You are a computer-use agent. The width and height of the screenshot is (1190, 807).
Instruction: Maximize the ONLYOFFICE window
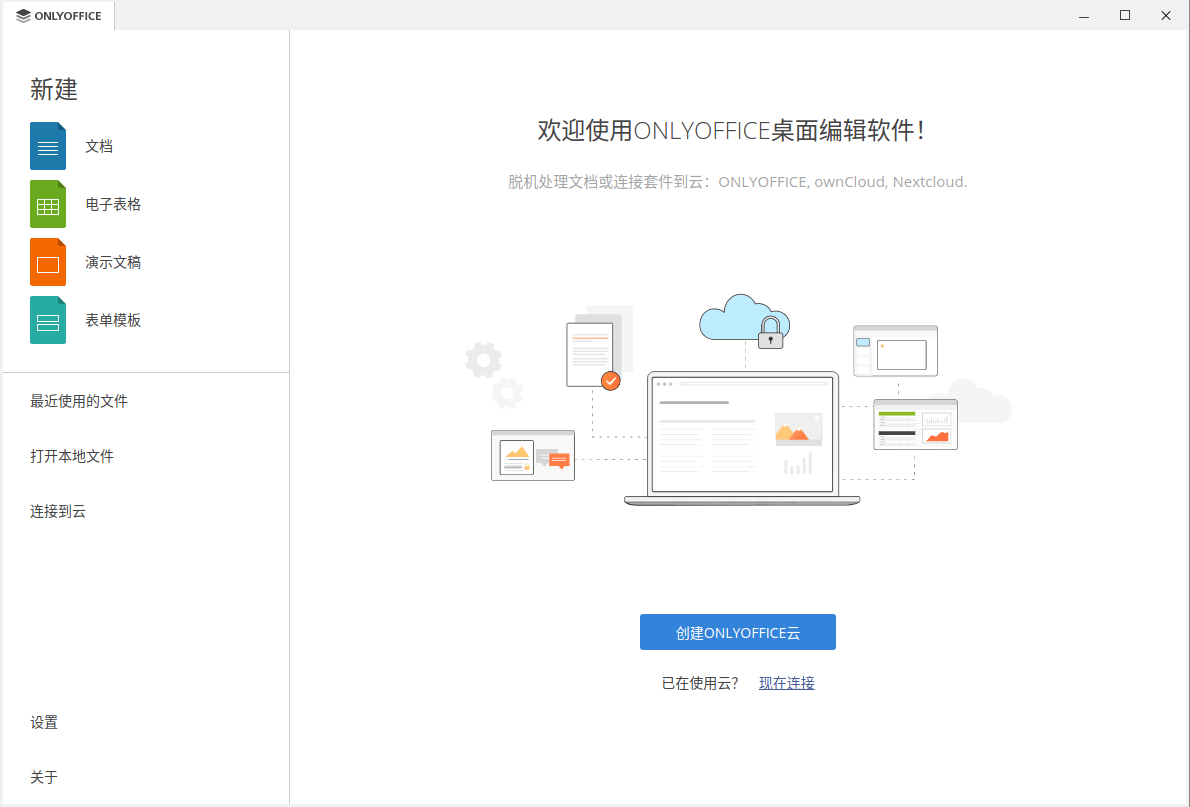(1125, 16)
